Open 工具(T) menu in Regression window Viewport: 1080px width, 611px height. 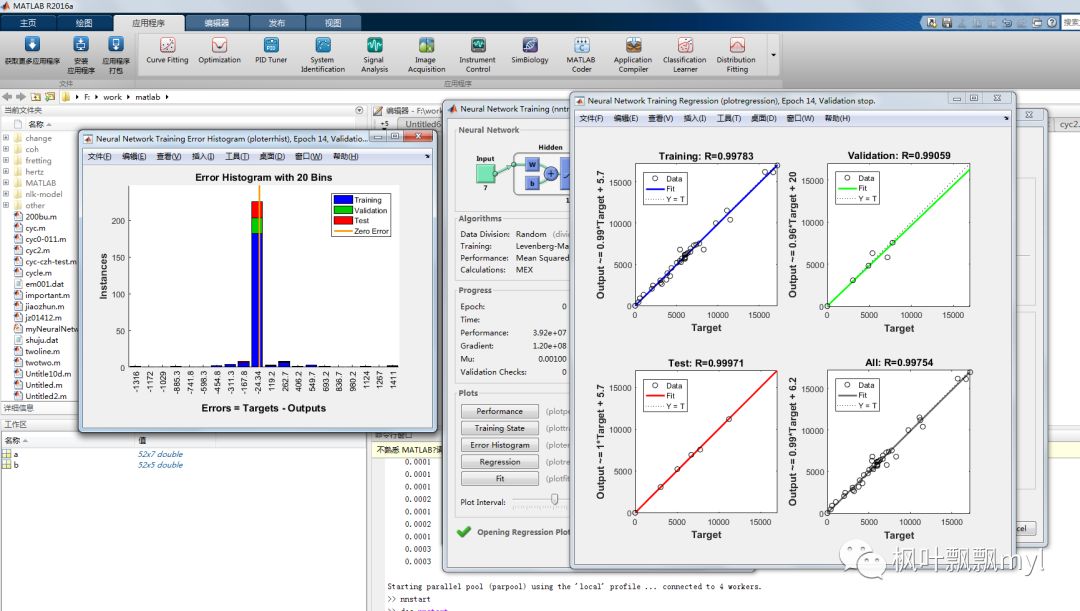(x=729, y=118)
